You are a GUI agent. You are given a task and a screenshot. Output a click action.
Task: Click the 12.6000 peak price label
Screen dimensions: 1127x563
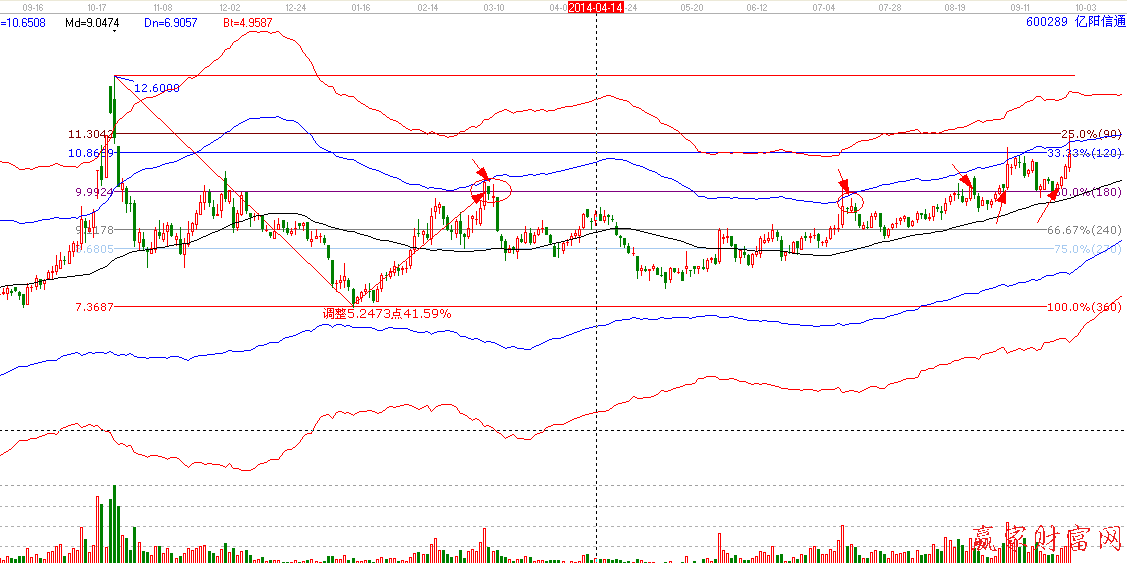[x=157, y=88]
